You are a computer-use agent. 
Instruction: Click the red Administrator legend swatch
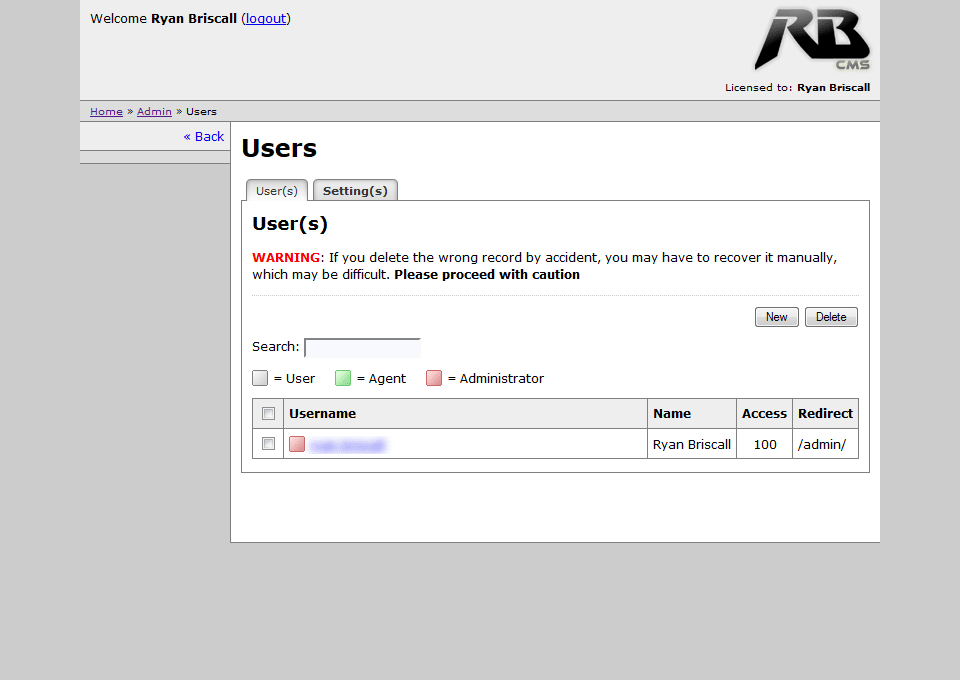(434, 378)
